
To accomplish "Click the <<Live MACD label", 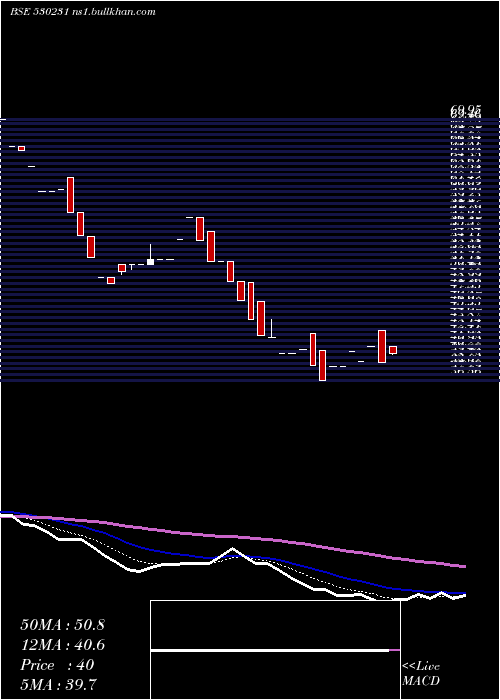I will pyautogui.click(x=421, y=674).
